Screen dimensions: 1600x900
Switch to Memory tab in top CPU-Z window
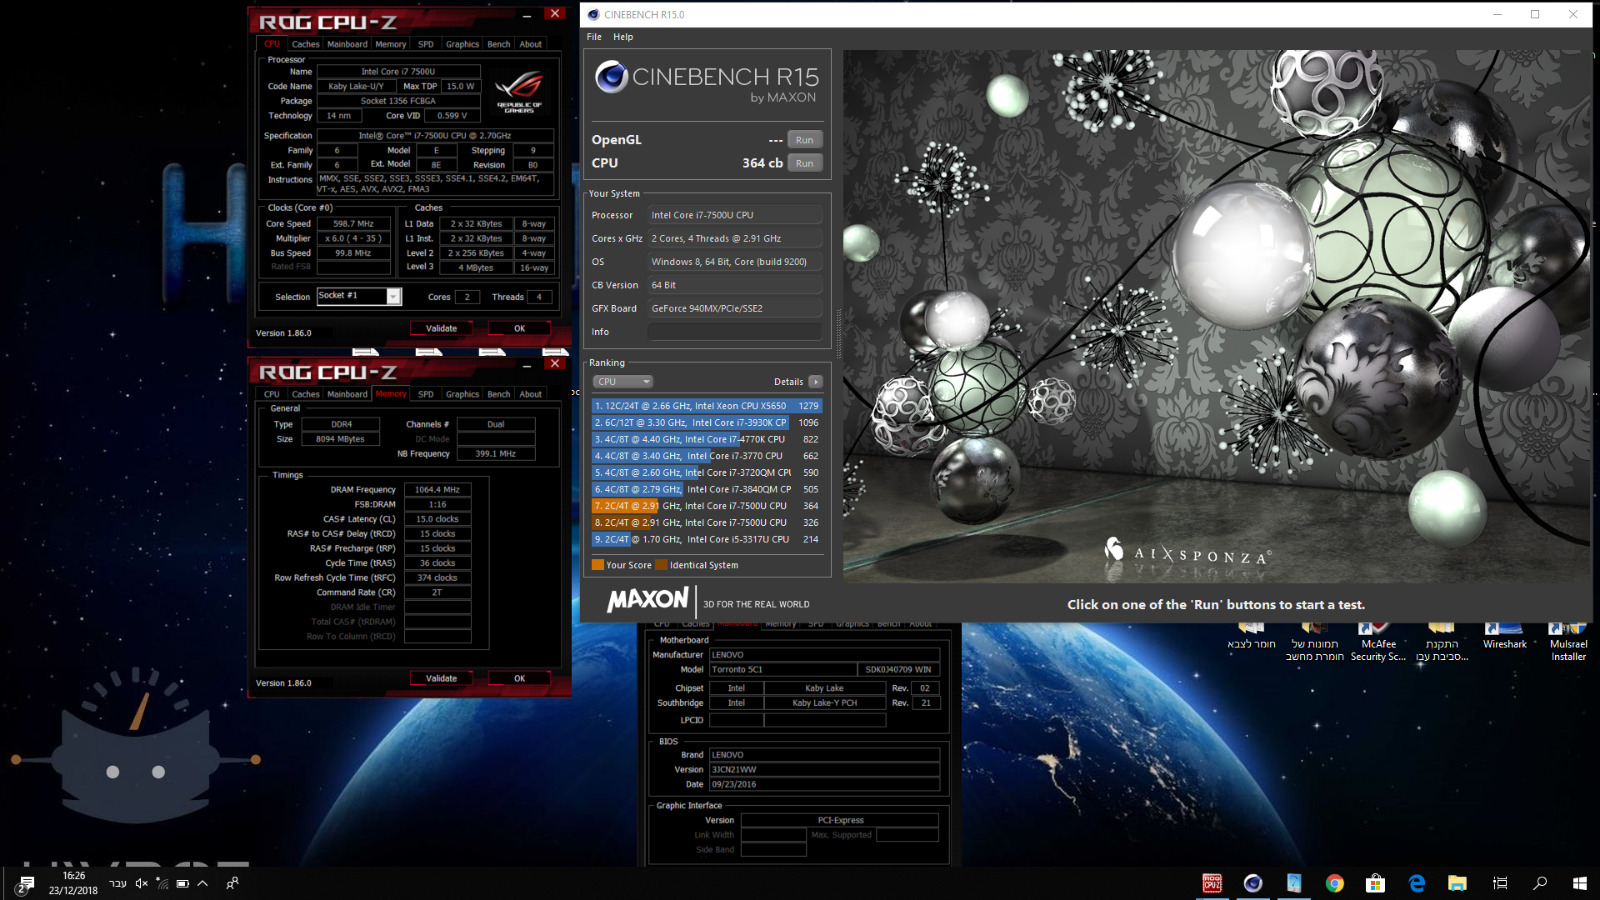click(391, 44)
